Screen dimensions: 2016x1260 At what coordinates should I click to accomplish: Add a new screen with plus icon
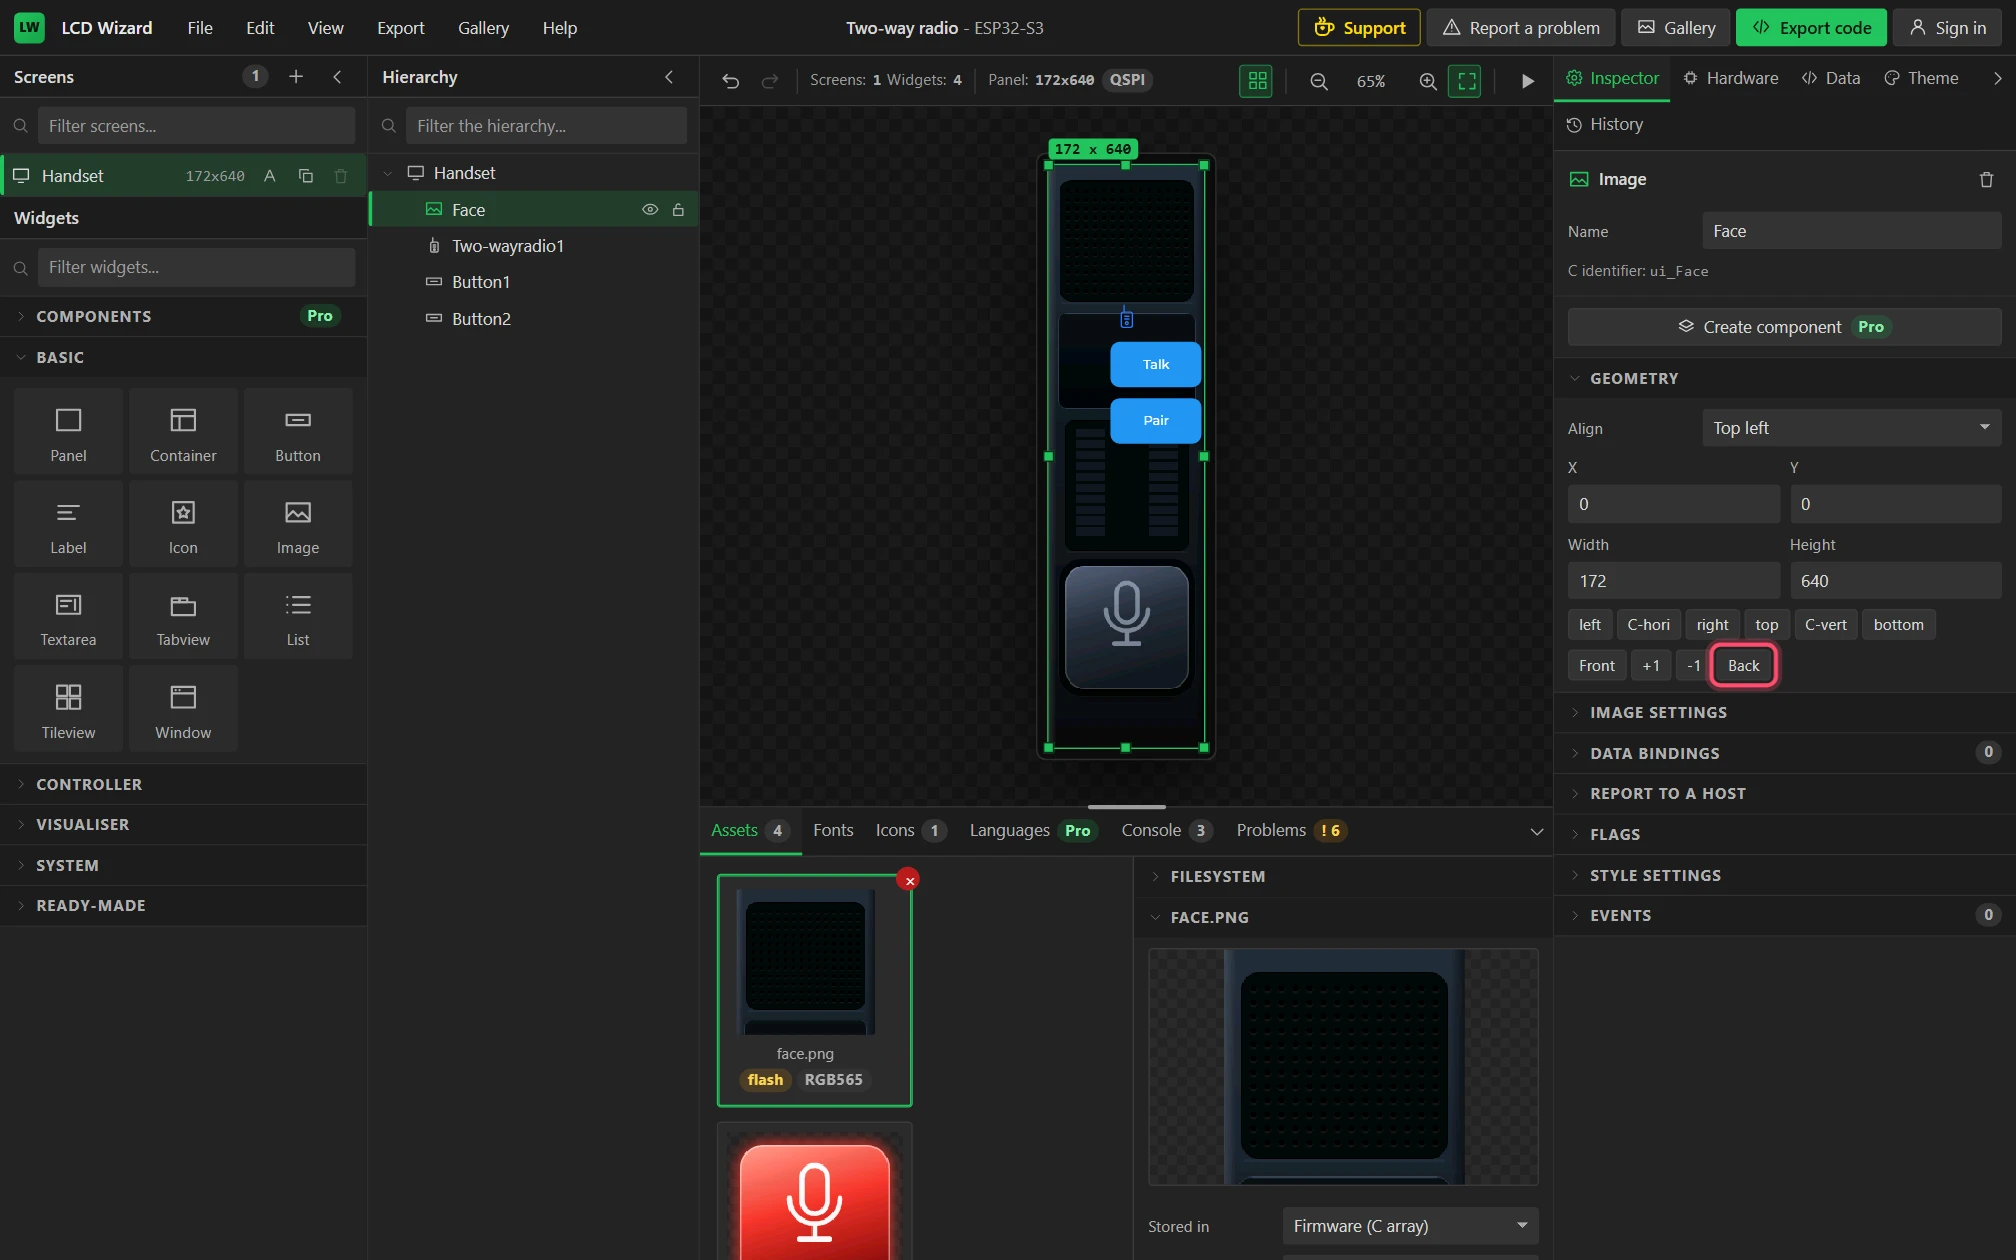296,77
